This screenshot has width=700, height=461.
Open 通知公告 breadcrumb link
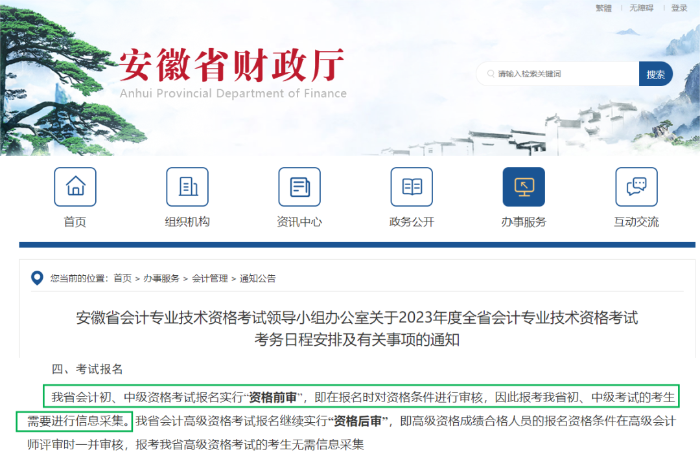[x=257, y=278]
